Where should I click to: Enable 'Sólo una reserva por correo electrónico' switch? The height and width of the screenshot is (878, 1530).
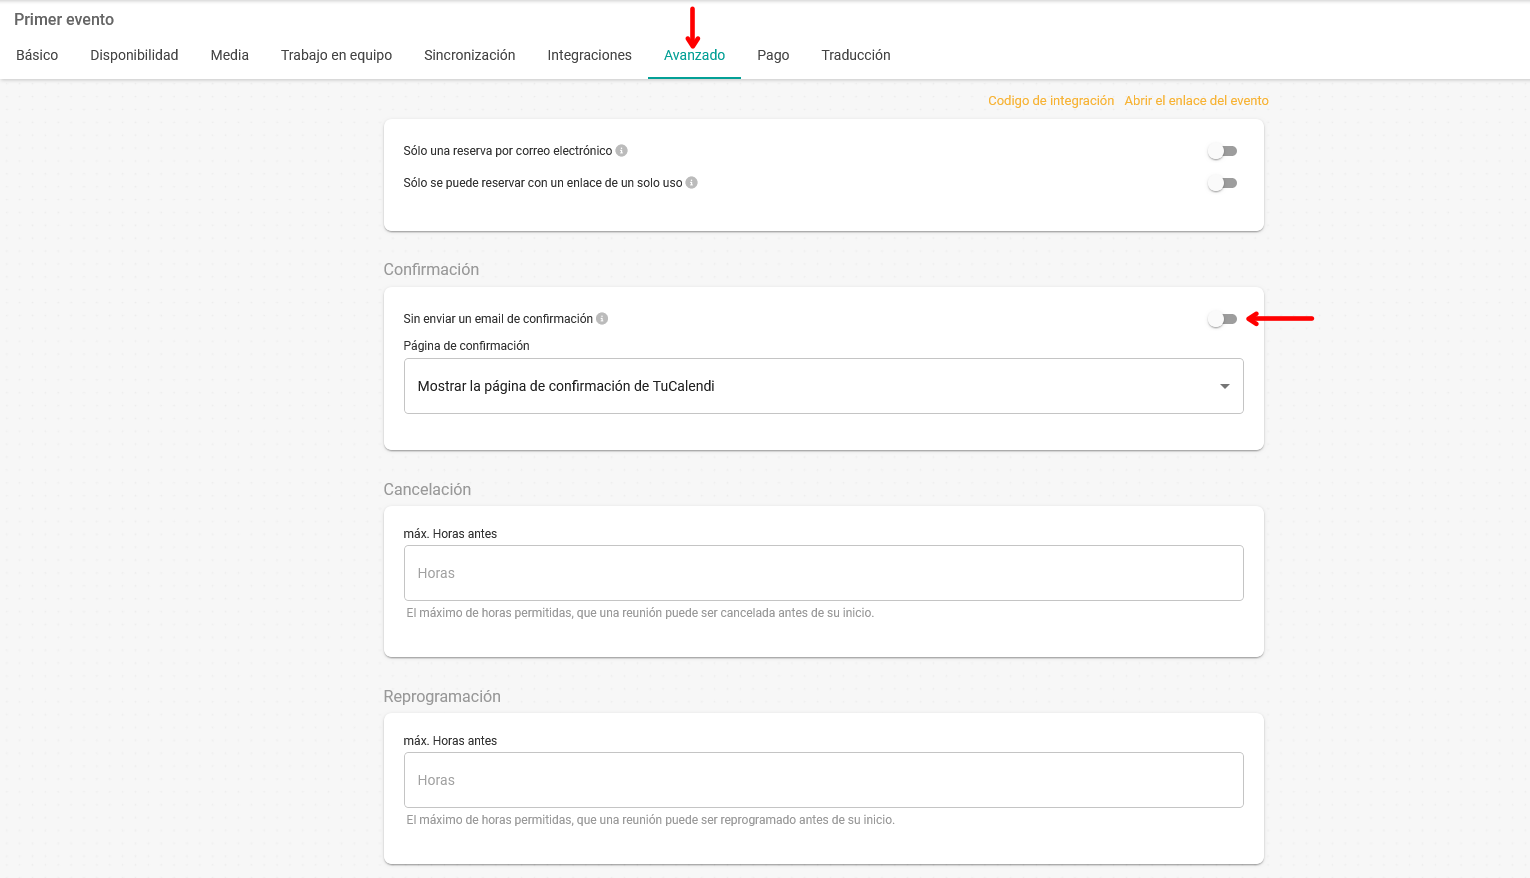[x=1222, y=151]
